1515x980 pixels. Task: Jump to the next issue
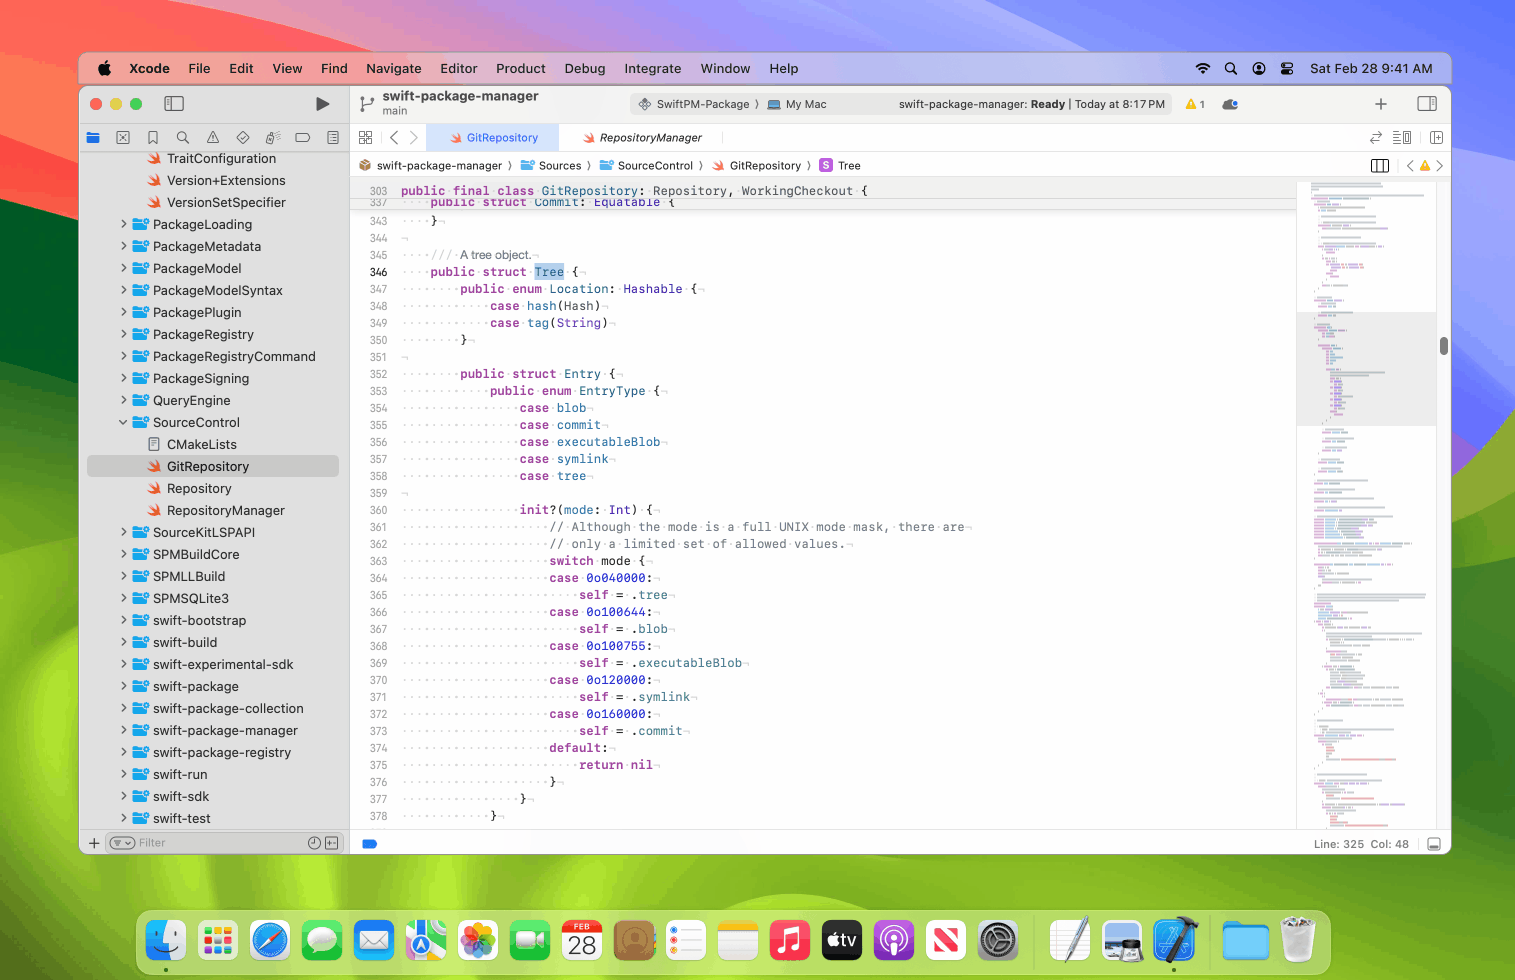coord(1439,166)
